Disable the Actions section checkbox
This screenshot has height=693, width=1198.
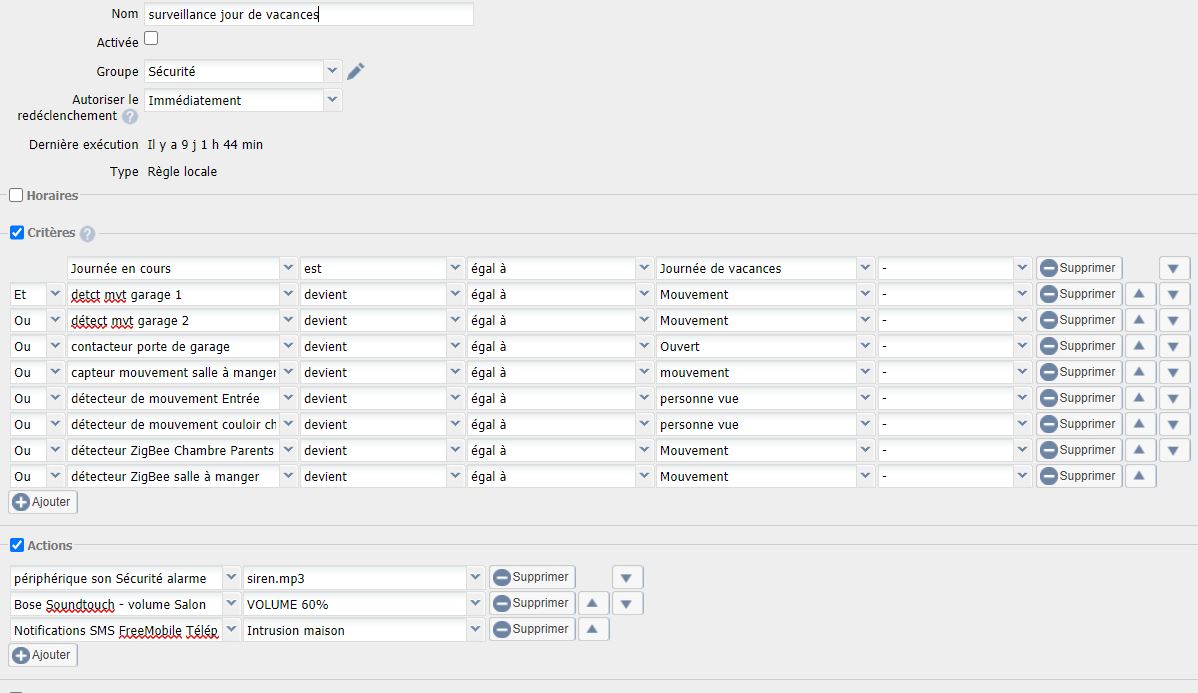16,545
